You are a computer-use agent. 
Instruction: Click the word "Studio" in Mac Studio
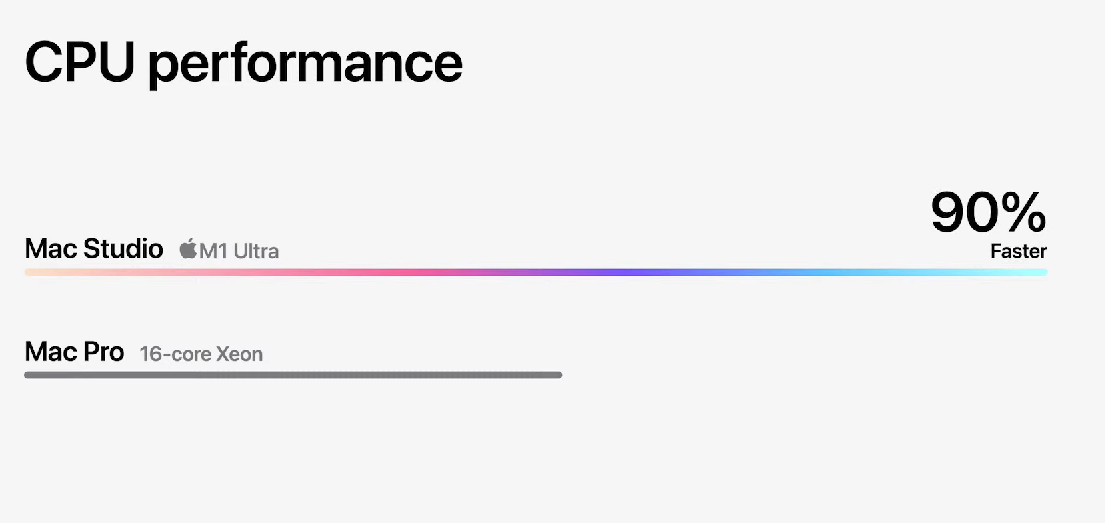pos(123,249)
